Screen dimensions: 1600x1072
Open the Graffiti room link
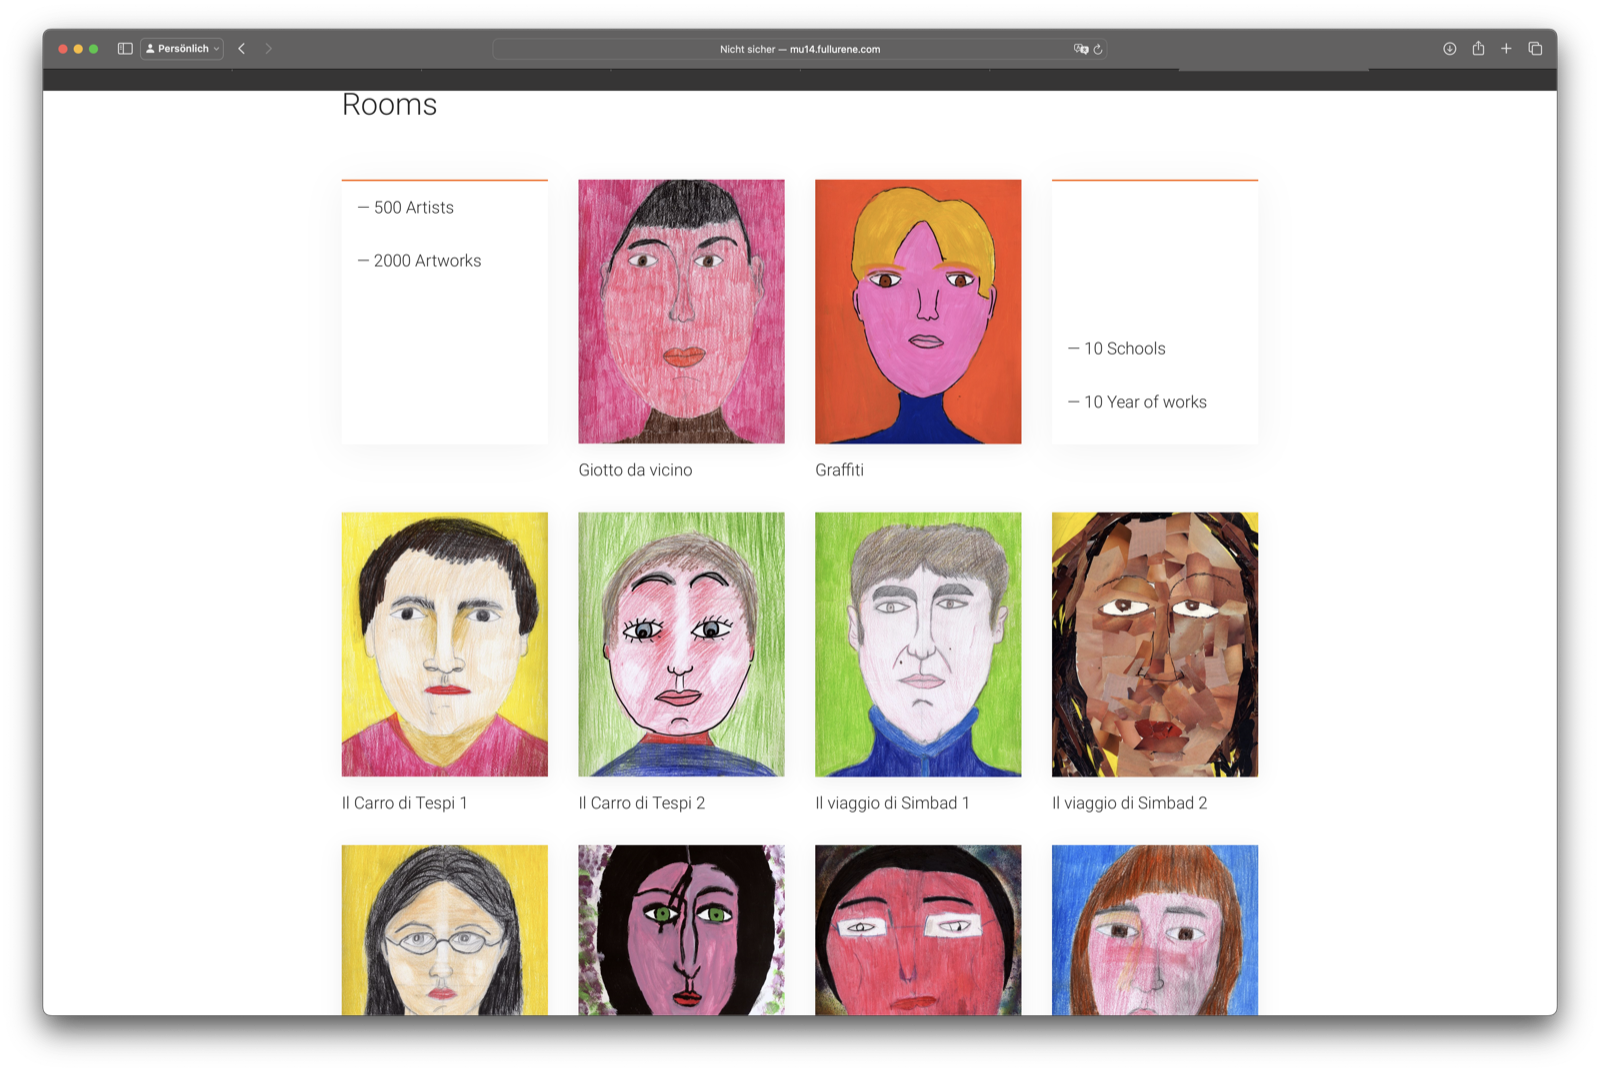tap(839, 470)
